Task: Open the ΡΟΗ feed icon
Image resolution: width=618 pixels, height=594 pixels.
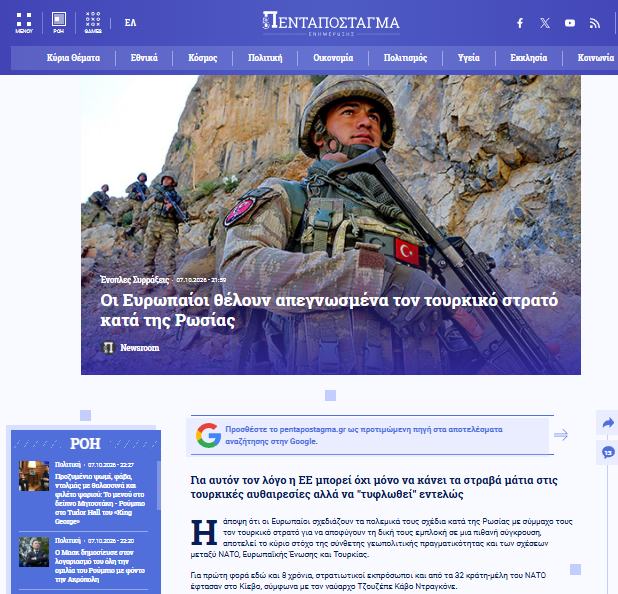Action: [x=59, y=23]
